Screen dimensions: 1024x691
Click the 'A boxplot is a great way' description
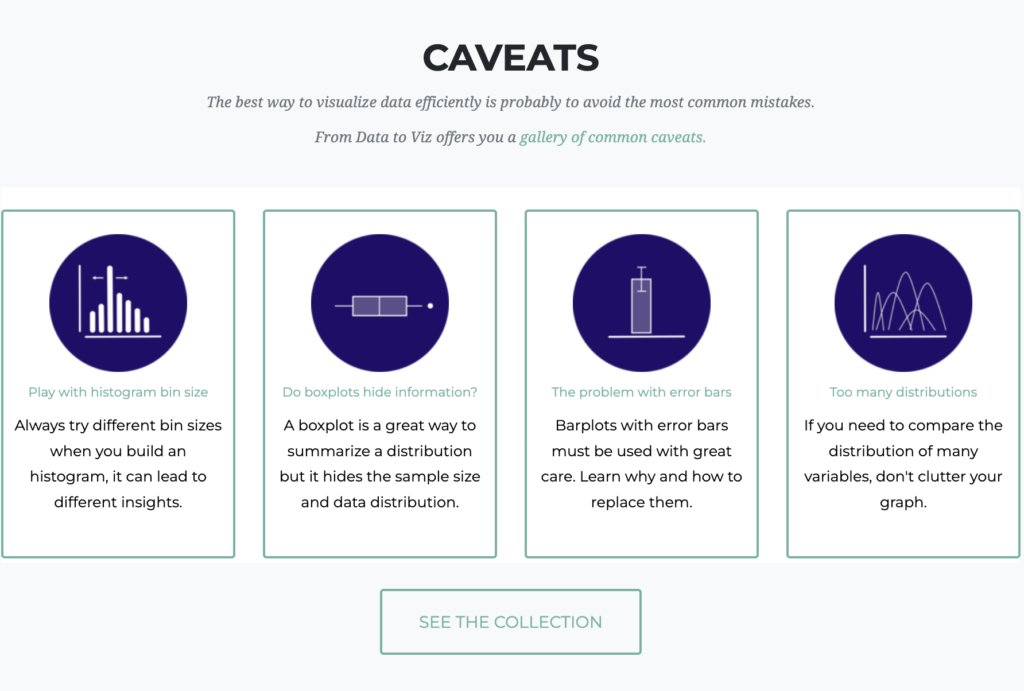point(380,464)
